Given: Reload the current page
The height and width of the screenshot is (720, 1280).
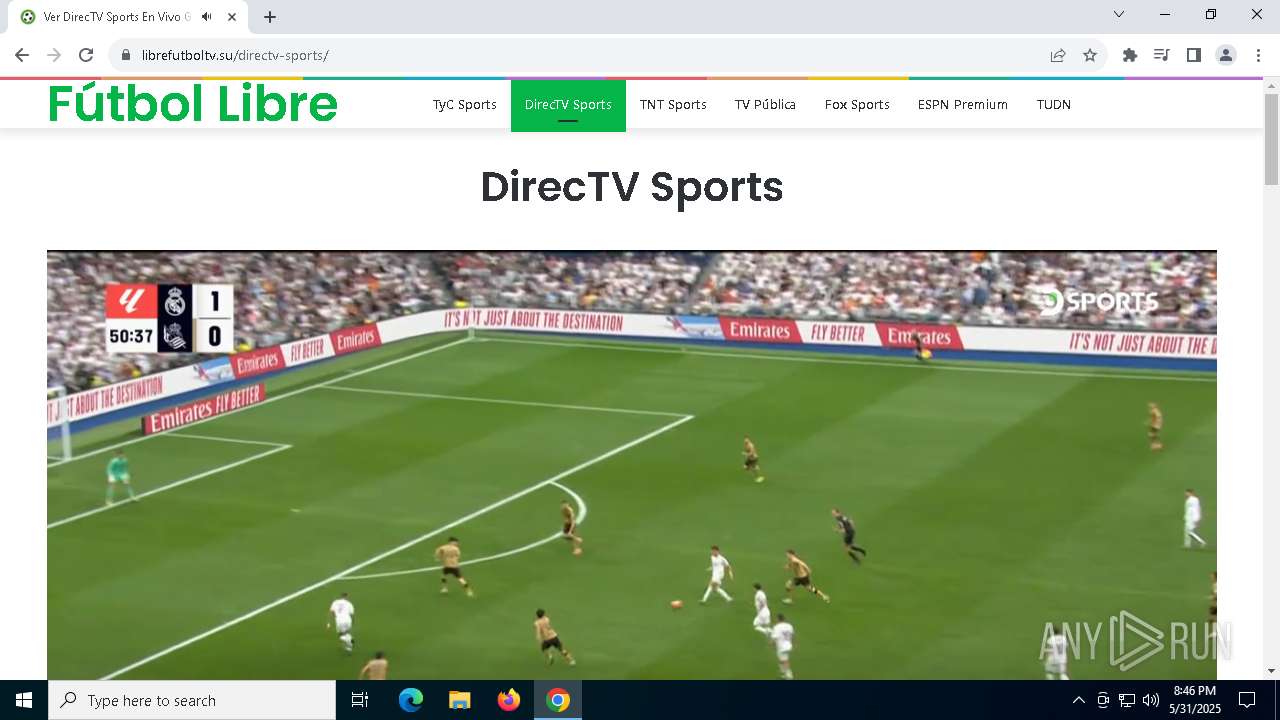Looking at the screenshot, I should point(86,55).
